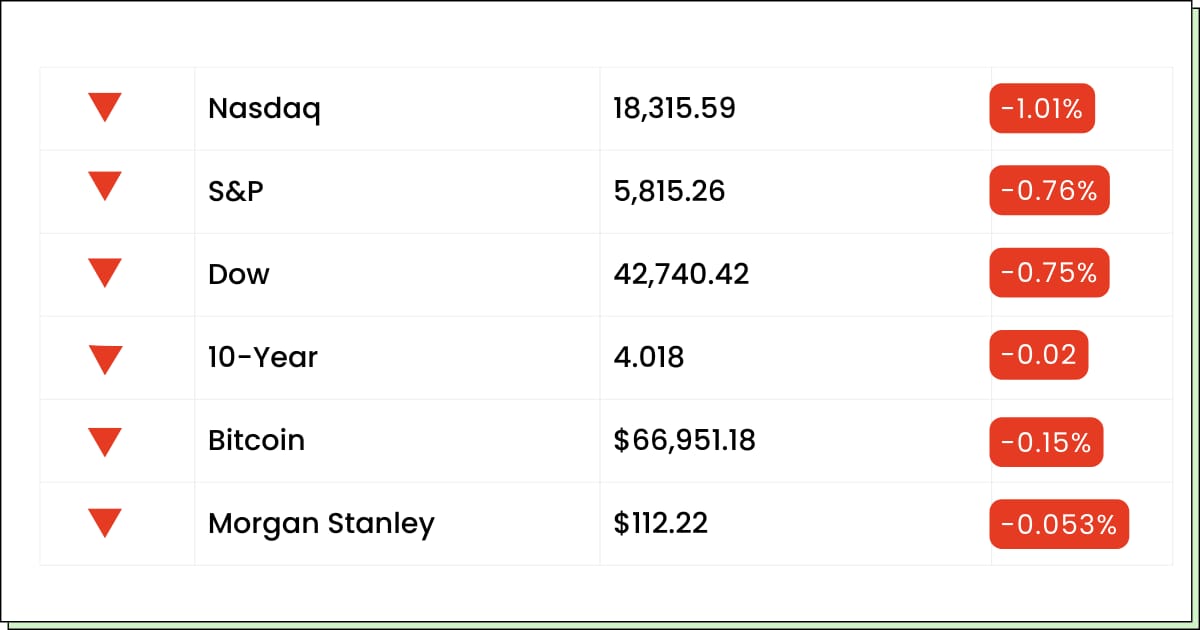Click the Dow label
Screen dimensions: 1200x630
tap(239, 274)
